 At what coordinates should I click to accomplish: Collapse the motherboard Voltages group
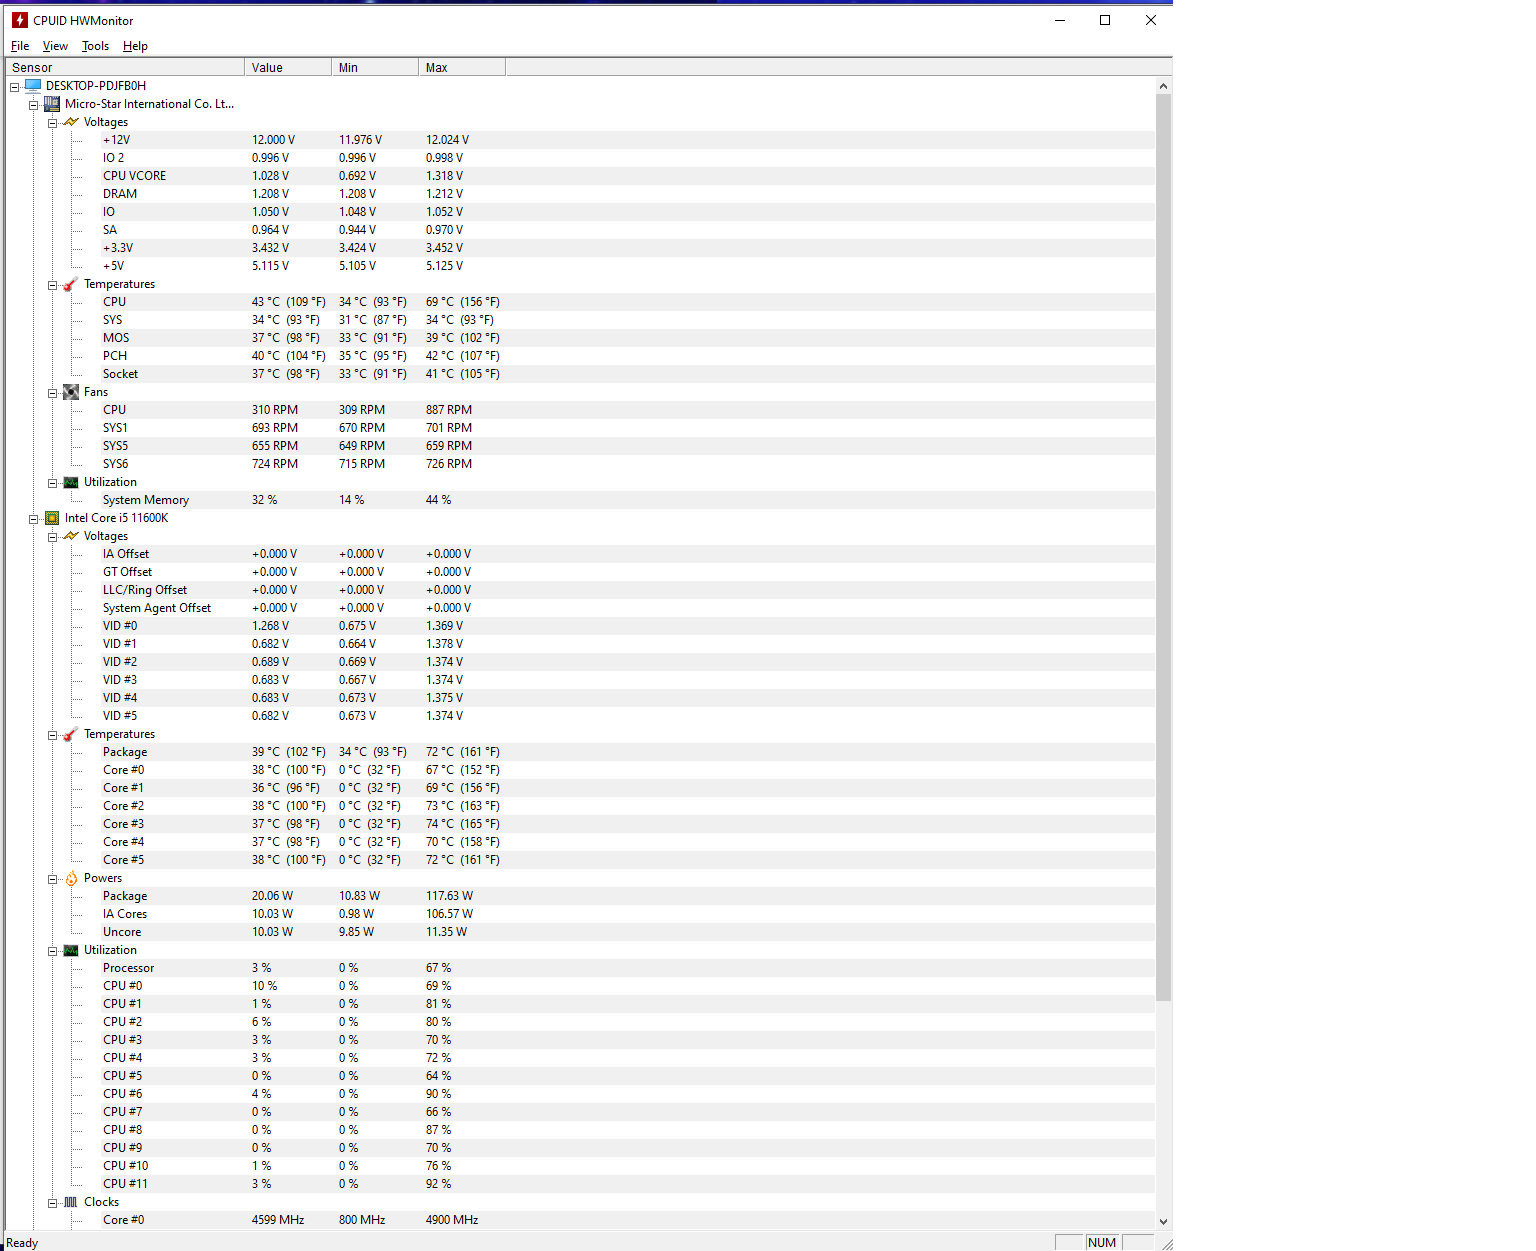click(x=53, y=123)
